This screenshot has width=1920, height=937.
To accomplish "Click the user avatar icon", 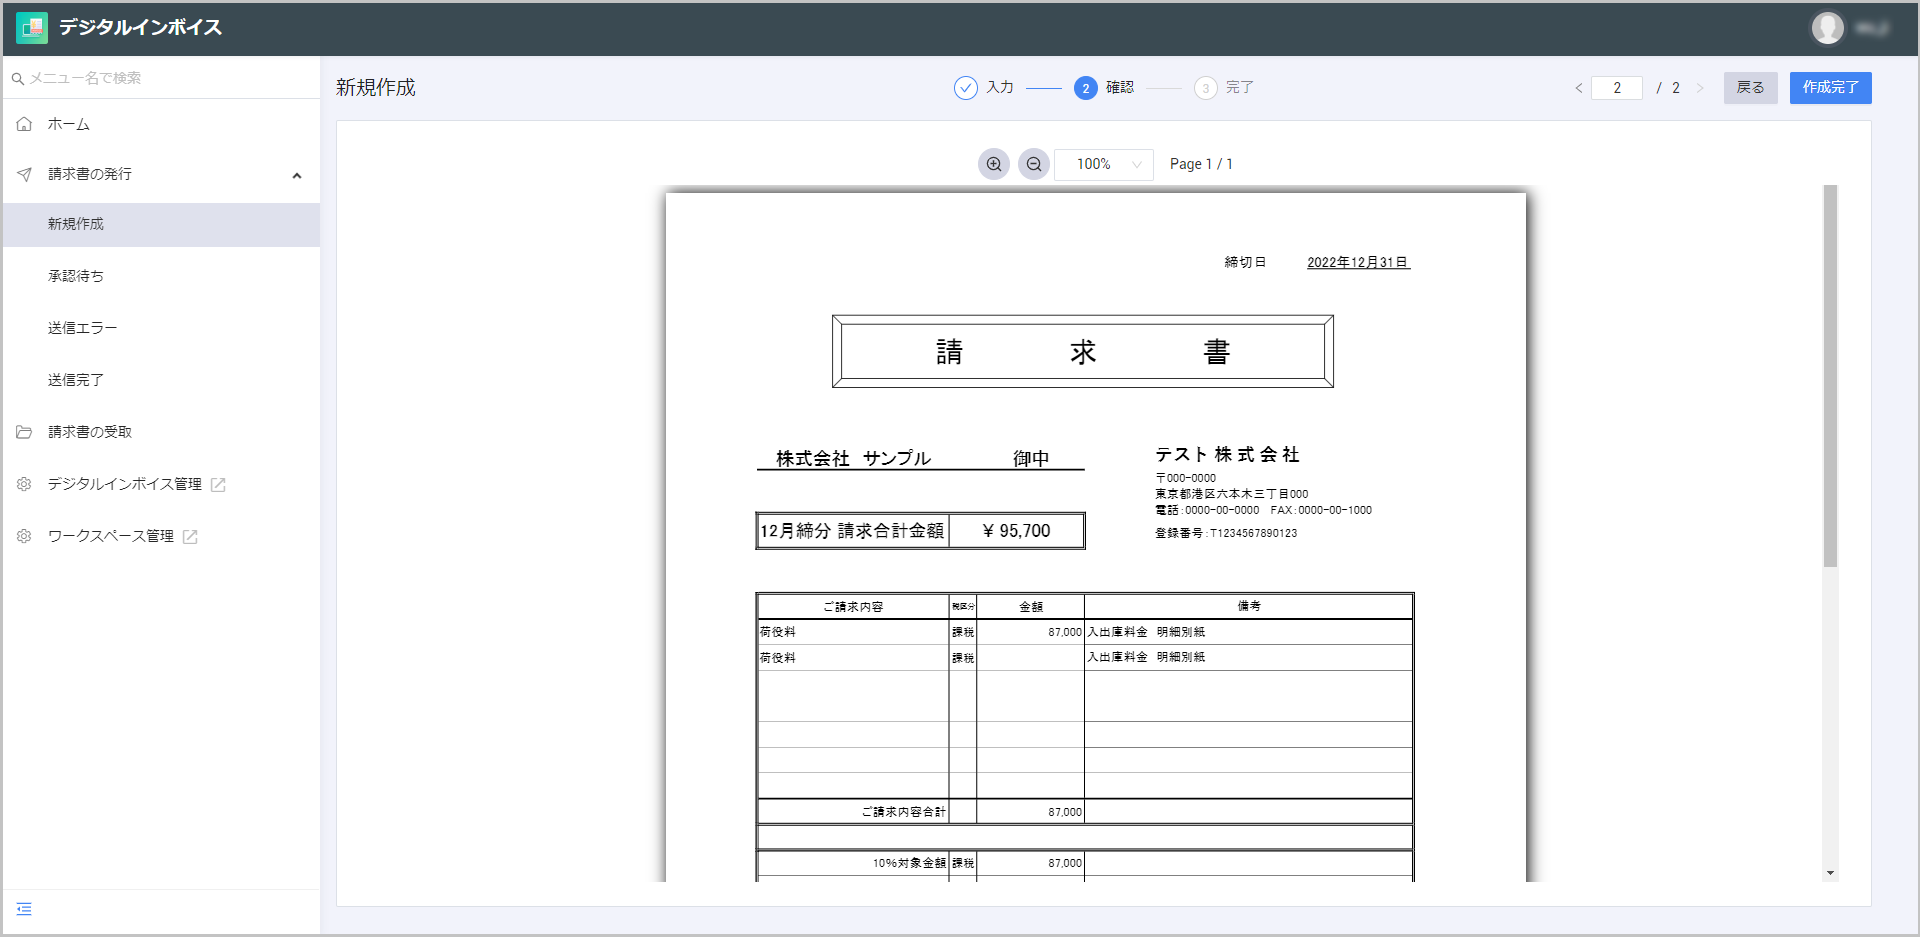I will coord(1827,28).
